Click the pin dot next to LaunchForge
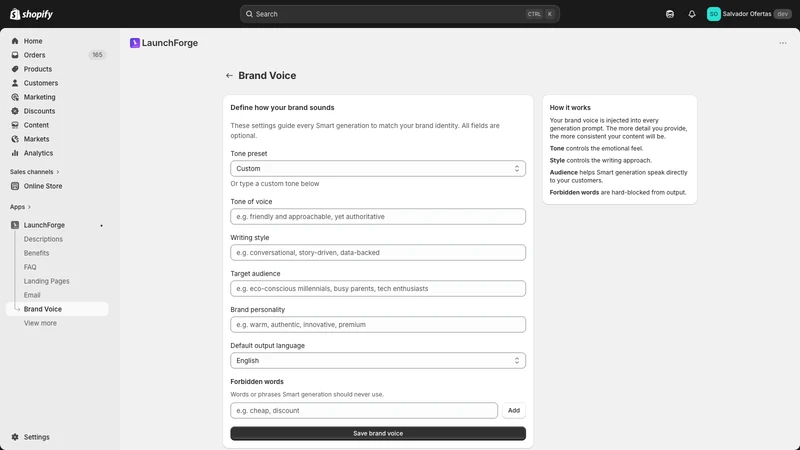 click(x=102, y=226)
